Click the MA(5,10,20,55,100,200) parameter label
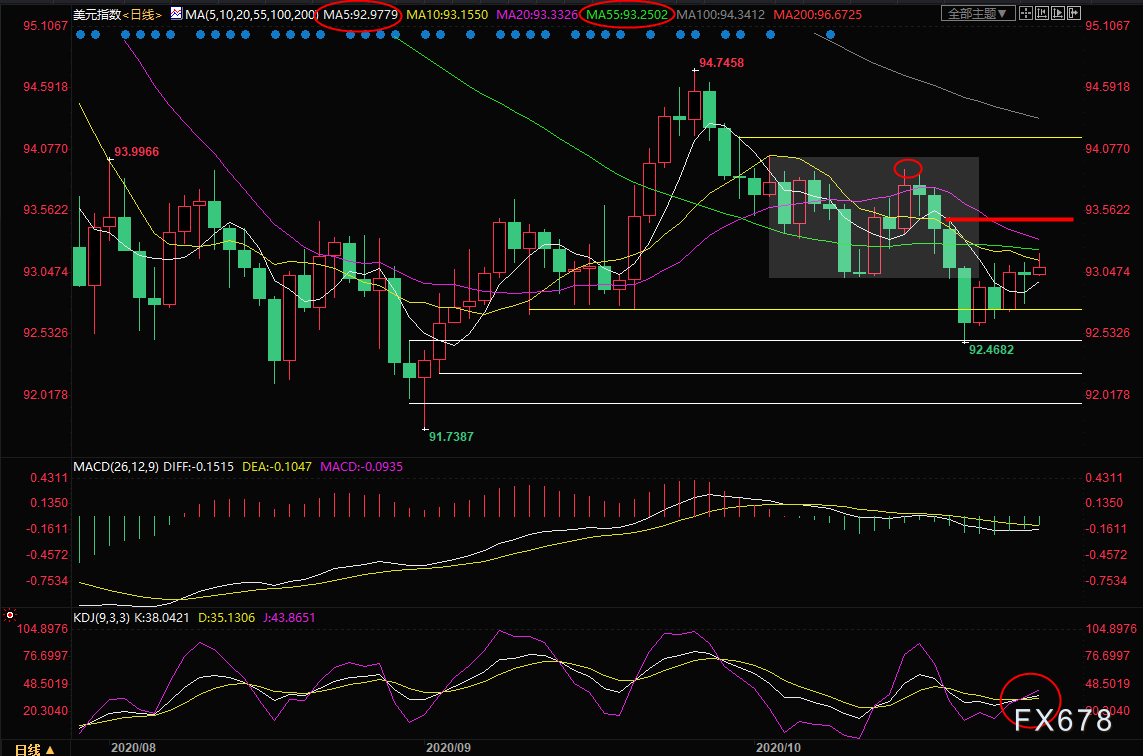Screen dimensions: 1143x756 click(251, 15)
